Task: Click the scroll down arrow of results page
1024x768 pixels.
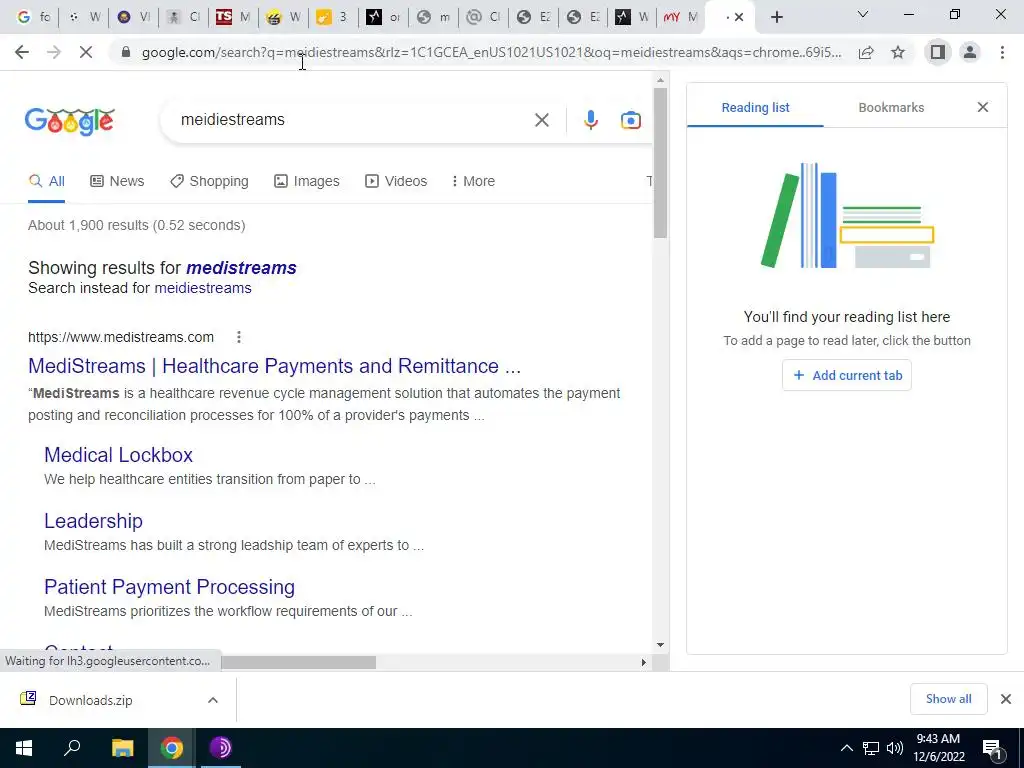Action: point(660,645)
